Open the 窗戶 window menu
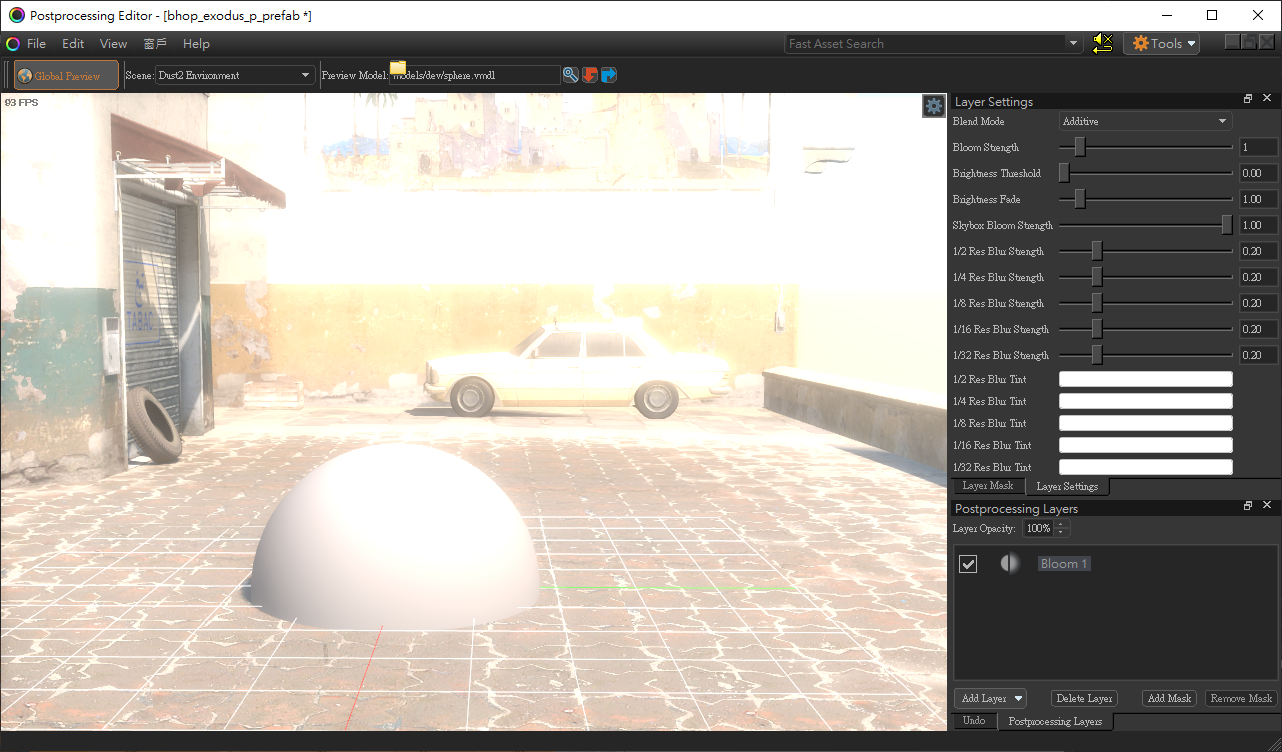 (x=155, y=44)
